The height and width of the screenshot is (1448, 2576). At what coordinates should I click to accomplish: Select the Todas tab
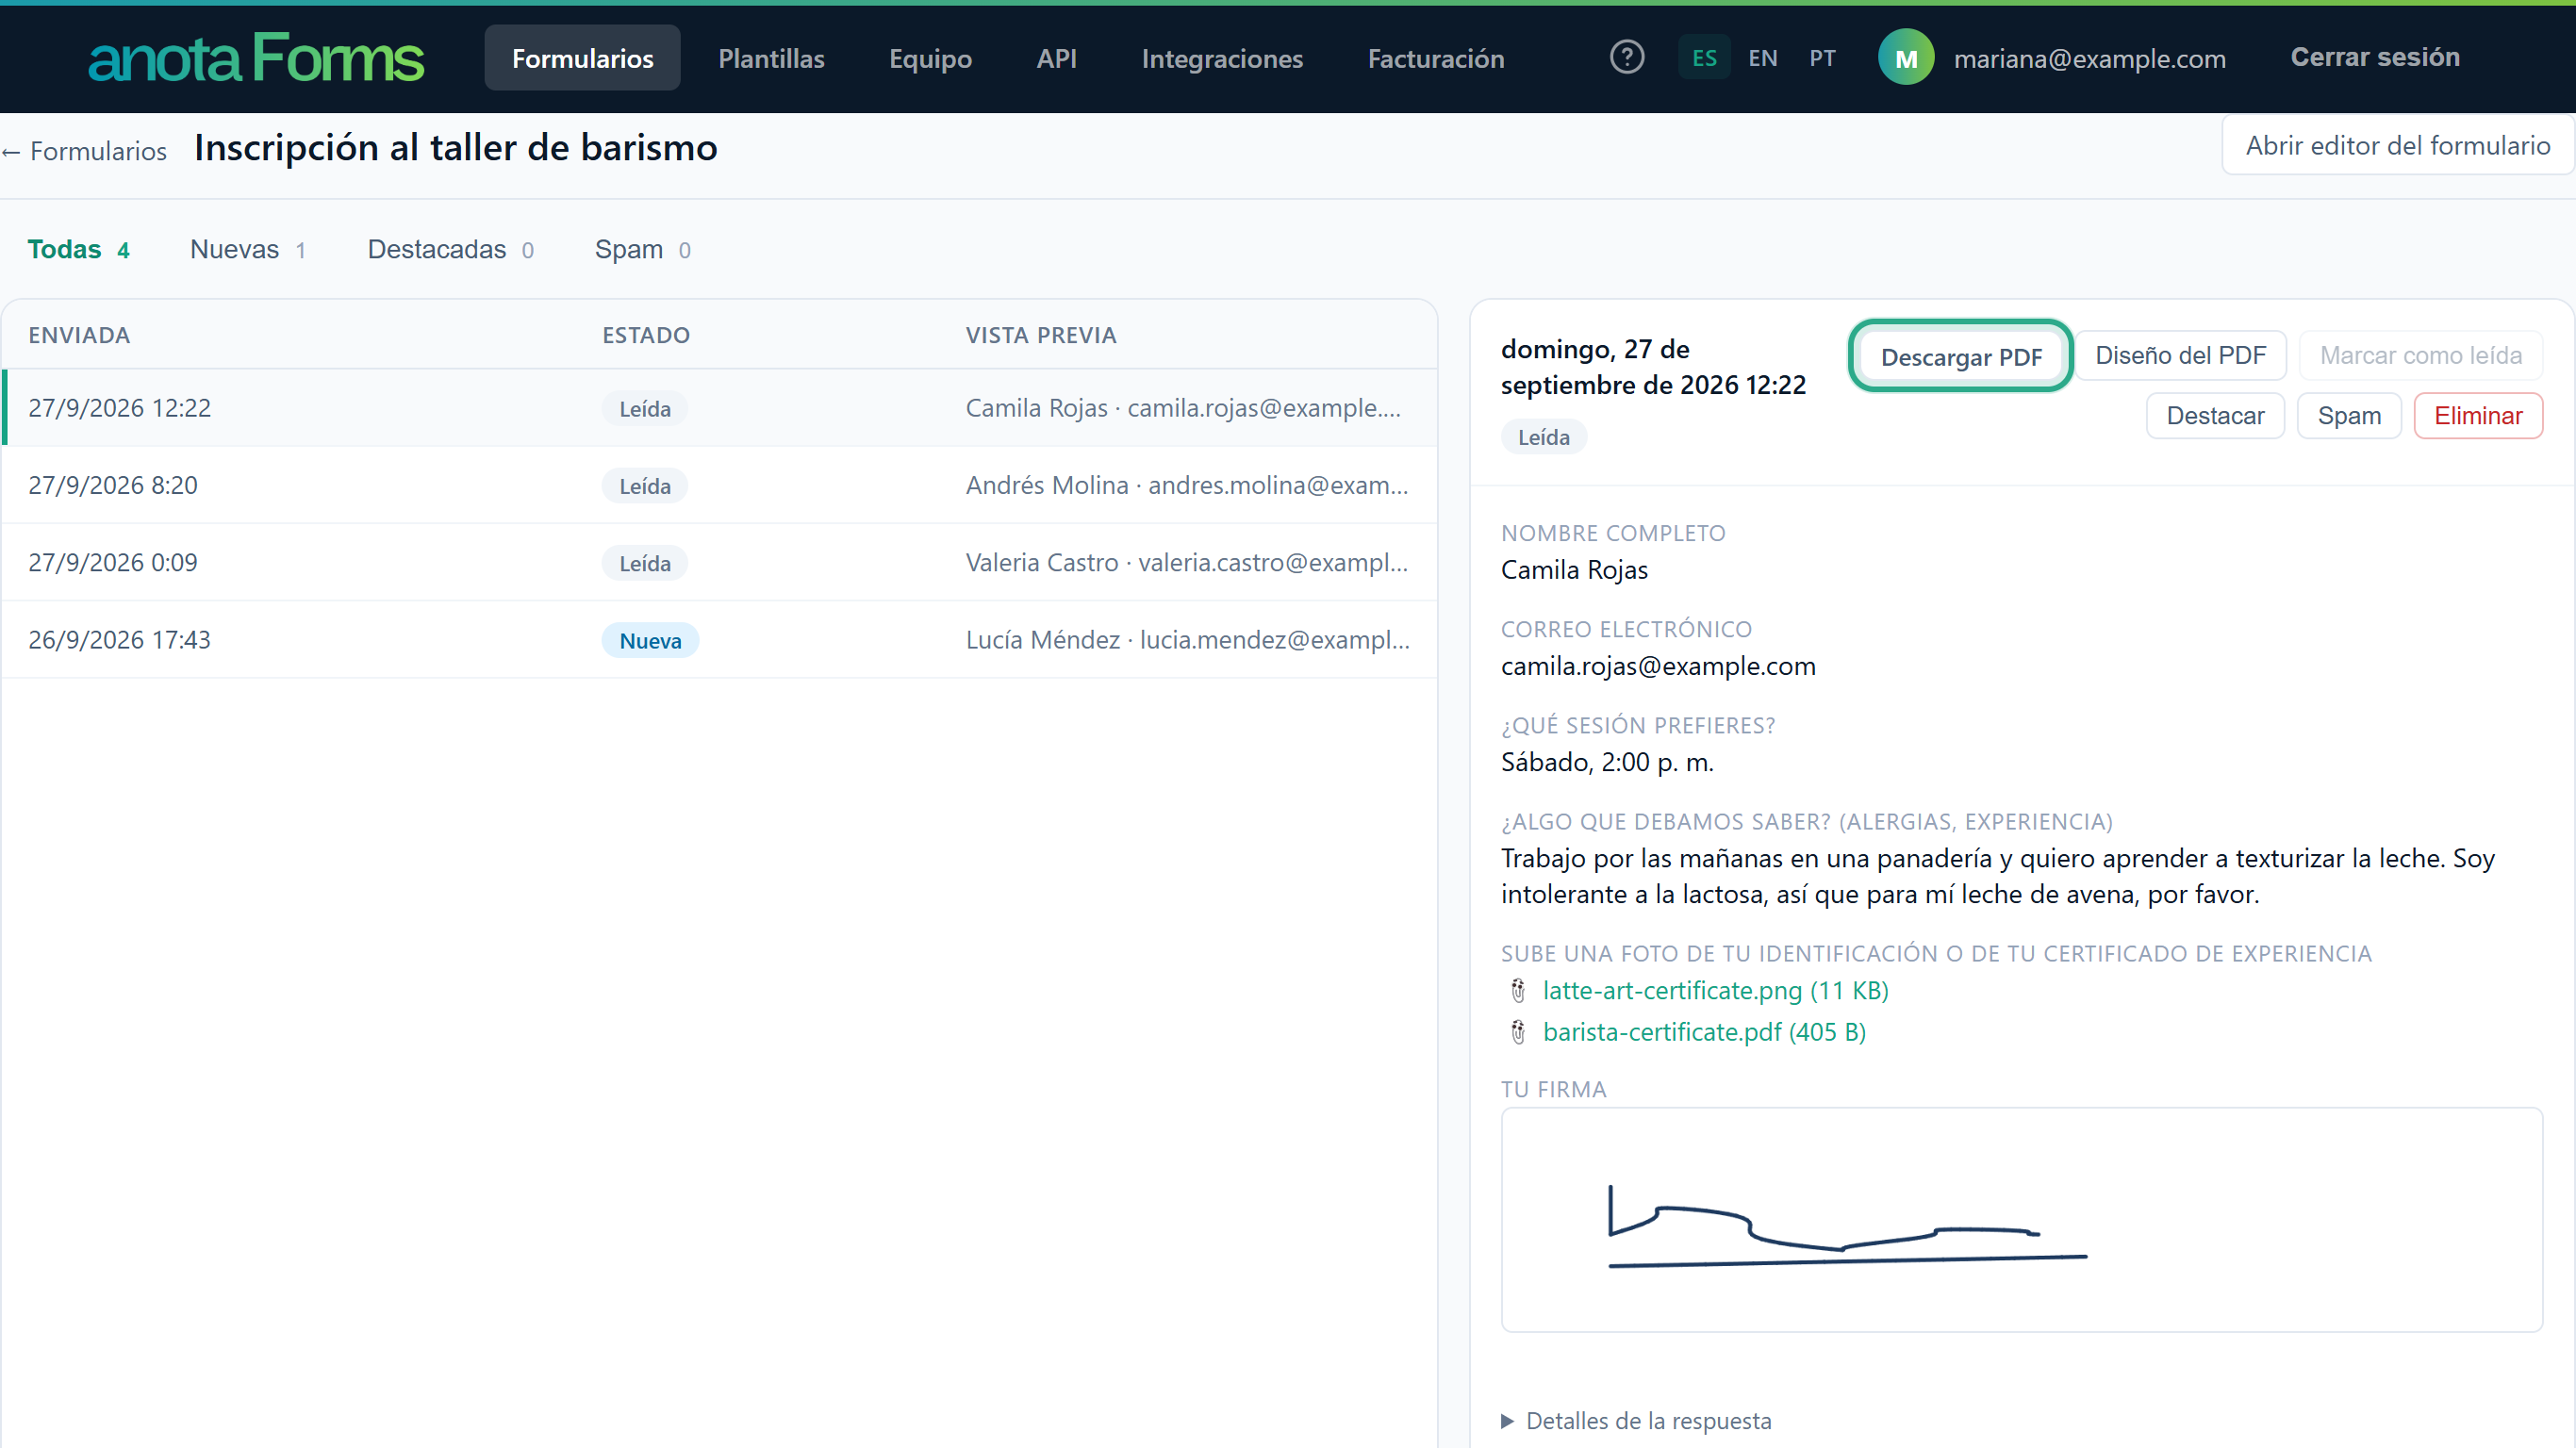click(x=78, y=249)
